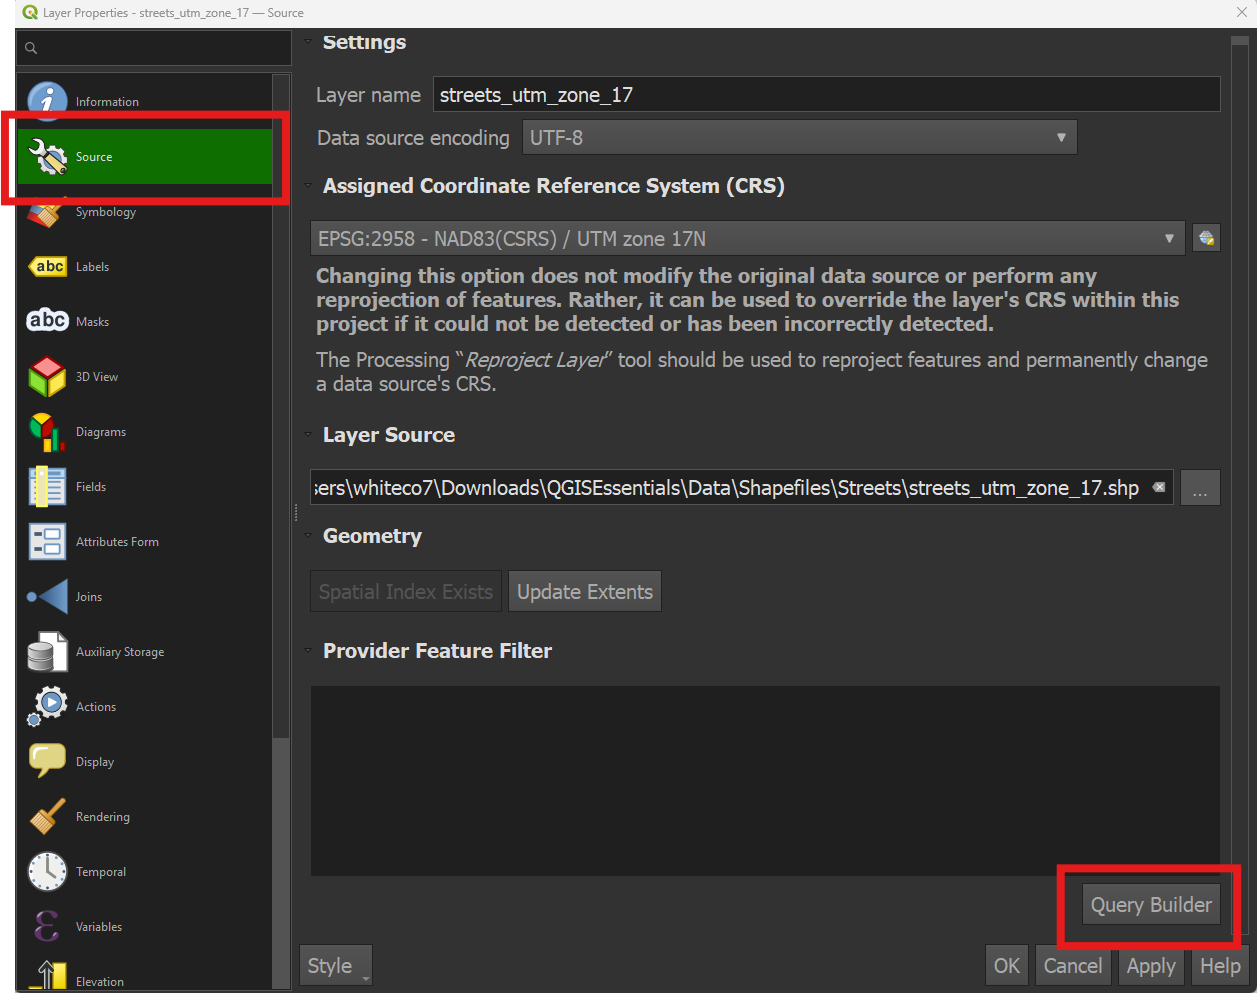Collapse the Provider Feature Filter section

tap(308, 651)
